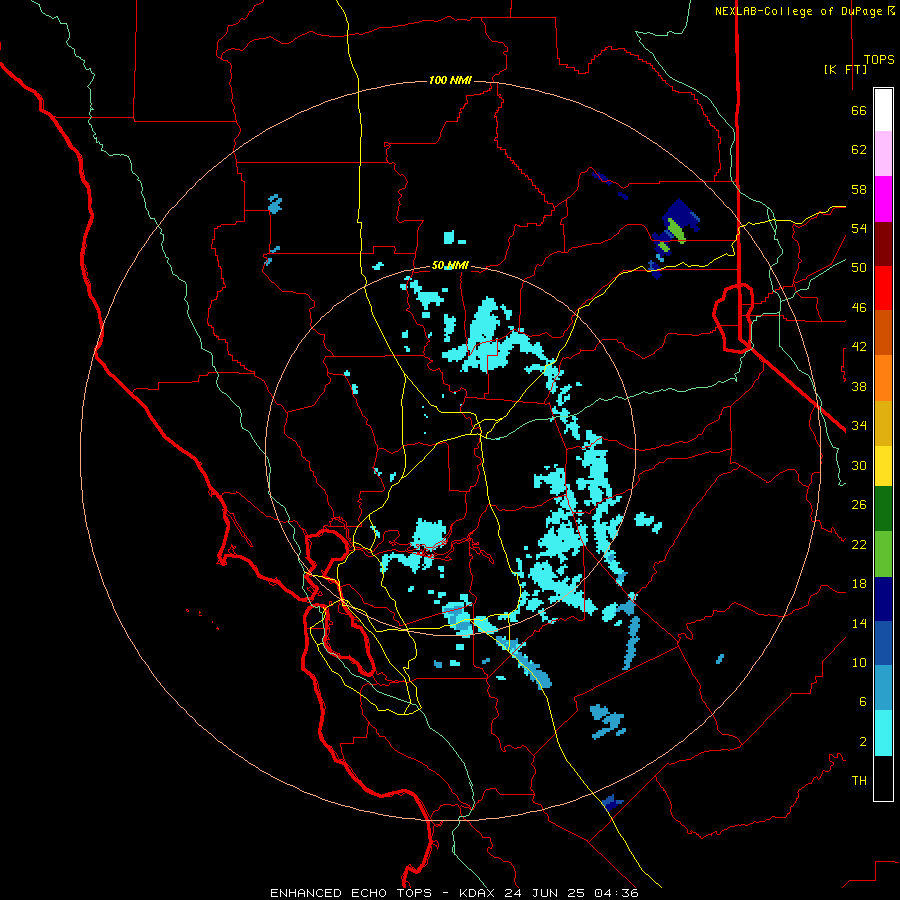Click the 54 scale value
The image size is (900, 900).
tap(859, 228)
